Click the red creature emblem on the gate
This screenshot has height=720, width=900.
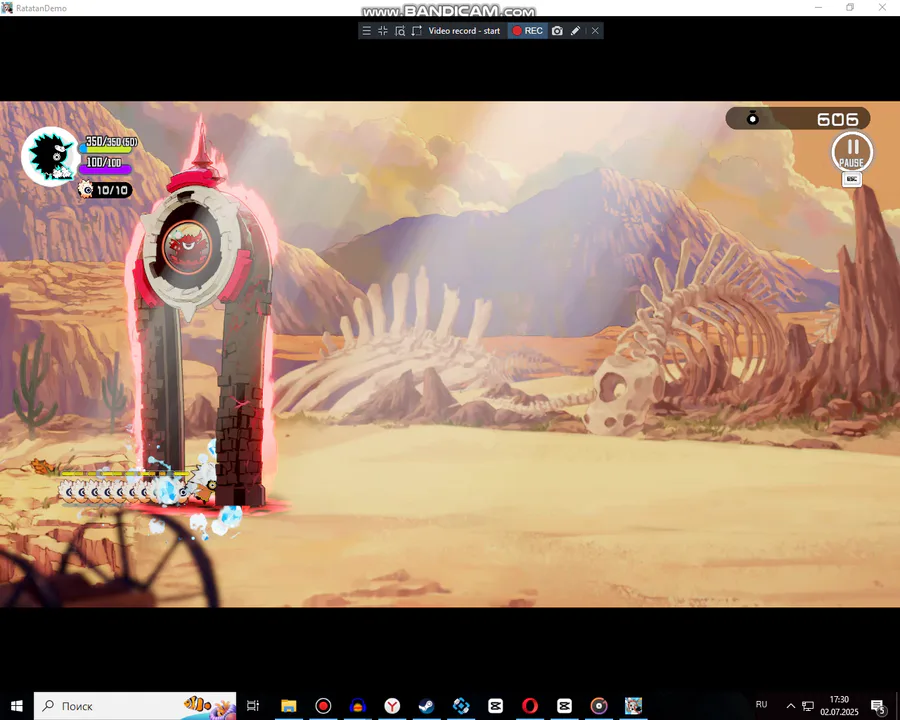(187, 247)
